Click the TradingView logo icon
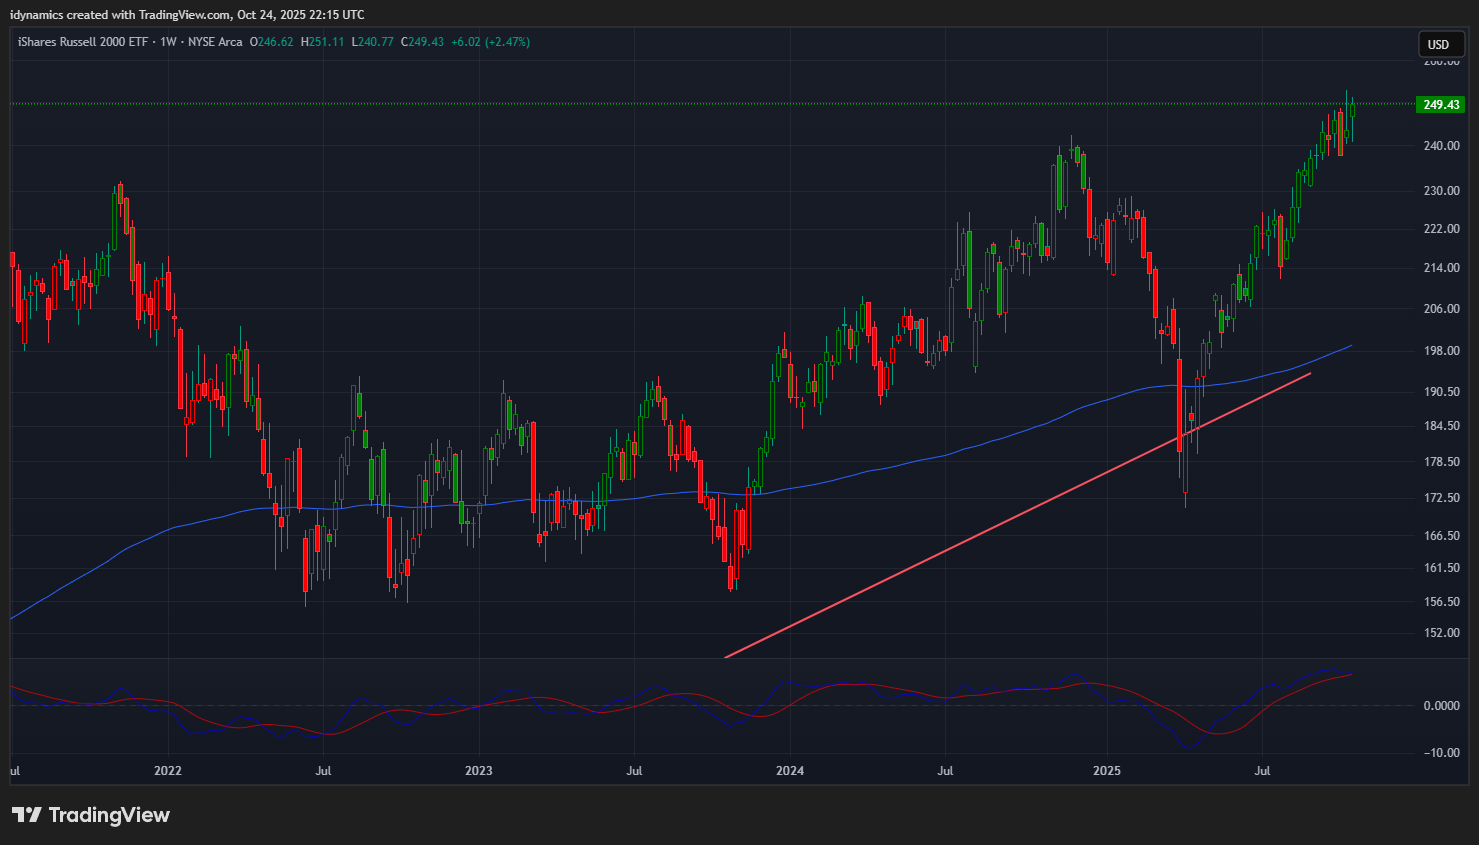The width and height of the screenshot is (1479, 845). [x=27, y=815]
